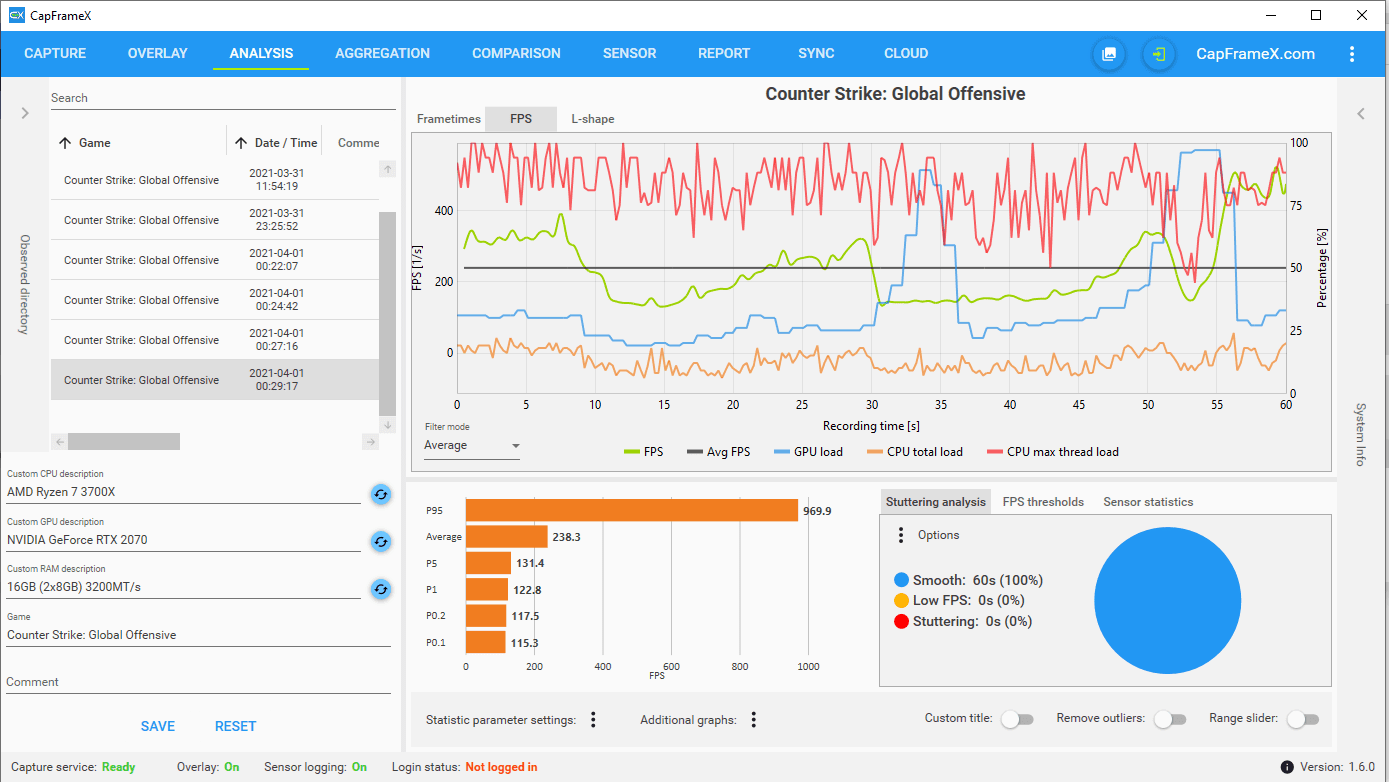Switch to the COMPARISON tab
Image resolution: width=1389 pixels, height=782 pixels.
(x=516, y=54)
